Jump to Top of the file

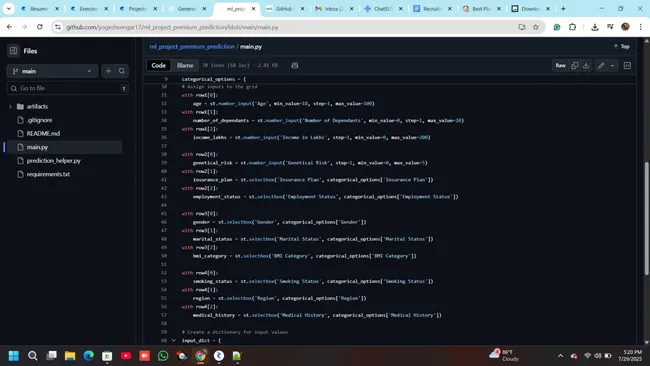pos(621,46)
